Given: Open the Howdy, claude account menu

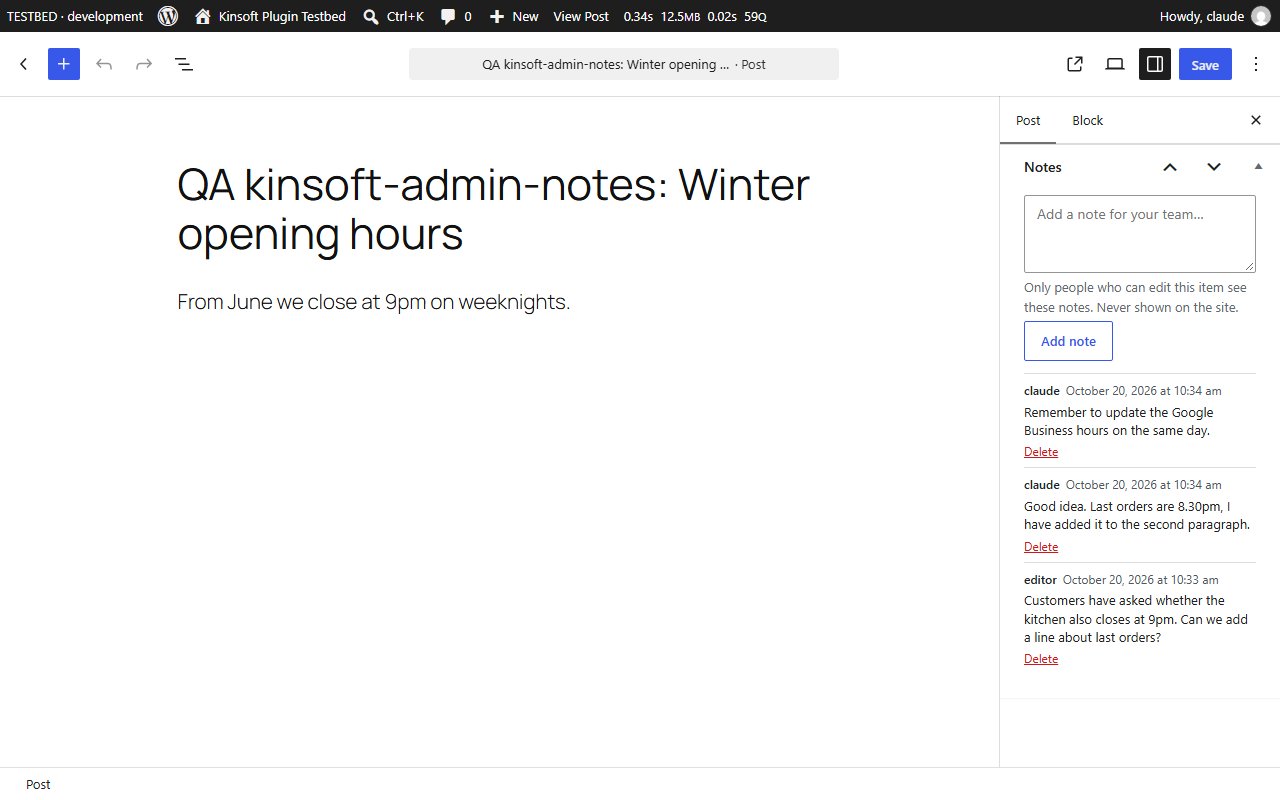Looking at the screenshot, I should 1215,16.
